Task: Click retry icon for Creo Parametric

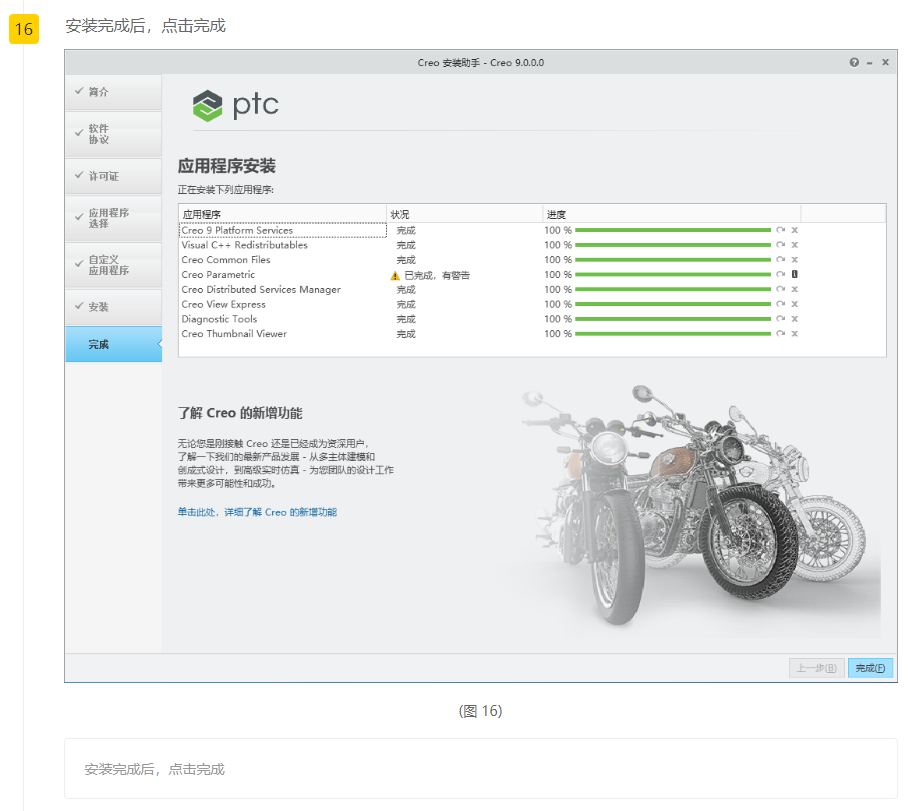Action: (x=780, y=274)
